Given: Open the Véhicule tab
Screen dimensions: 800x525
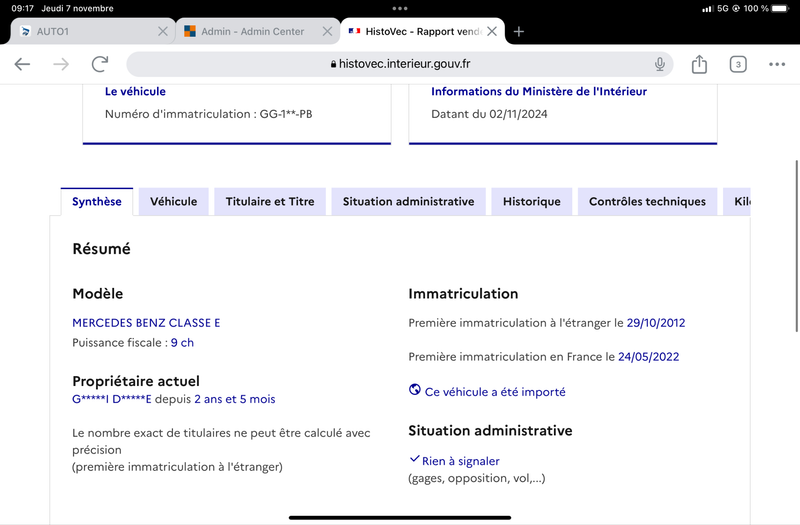Looking at the screenshot, I should (x=173, y=202).
